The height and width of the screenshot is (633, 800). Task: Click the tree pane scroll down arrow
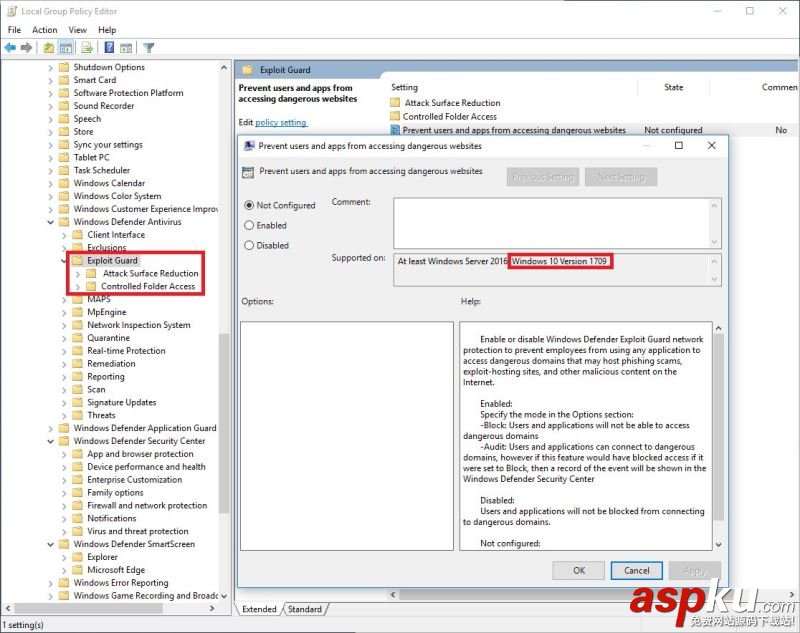pos(223,595)
